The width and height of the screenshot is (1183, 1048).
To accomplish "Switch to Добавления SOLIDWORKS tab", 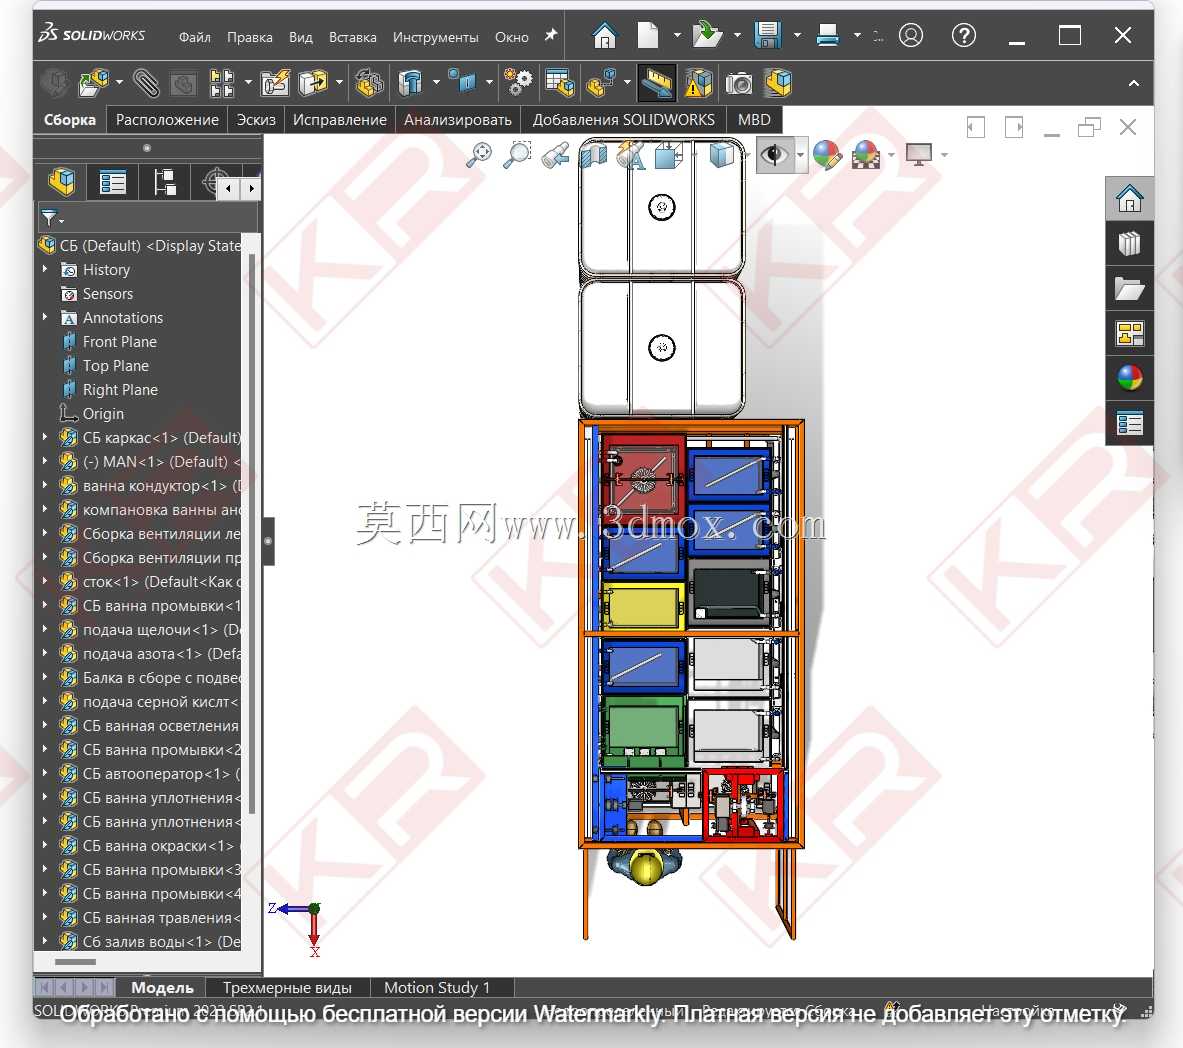I will click(x=623, y=120).
